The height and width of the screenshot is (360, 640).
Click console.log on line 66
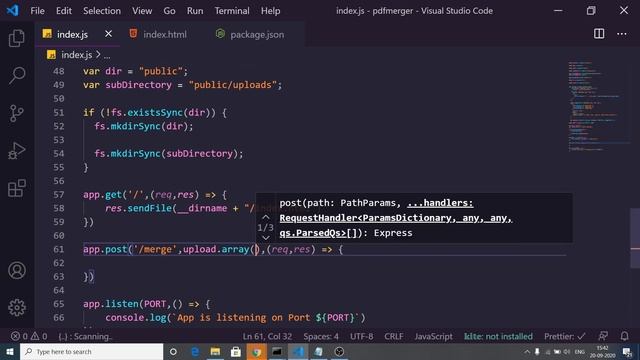[135, 318]
